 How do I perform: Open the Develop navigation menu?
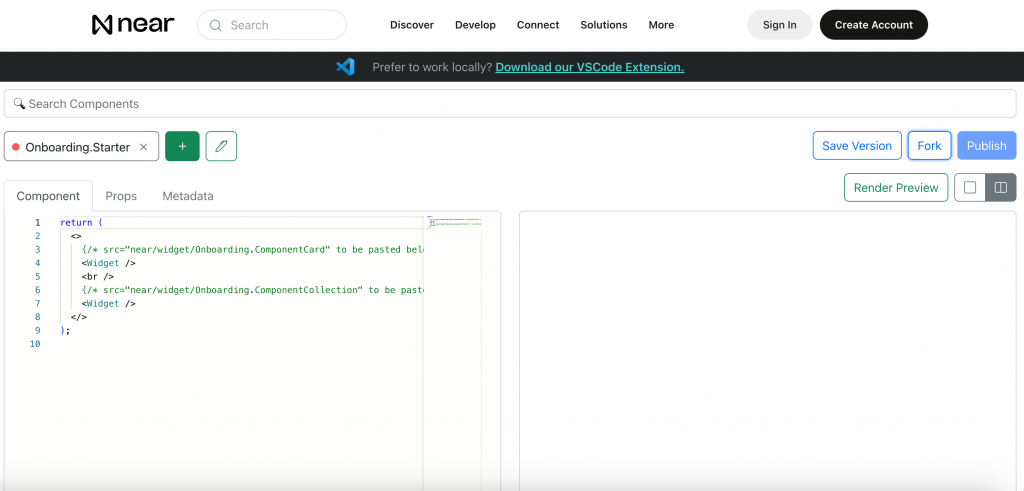coord(475,25)
